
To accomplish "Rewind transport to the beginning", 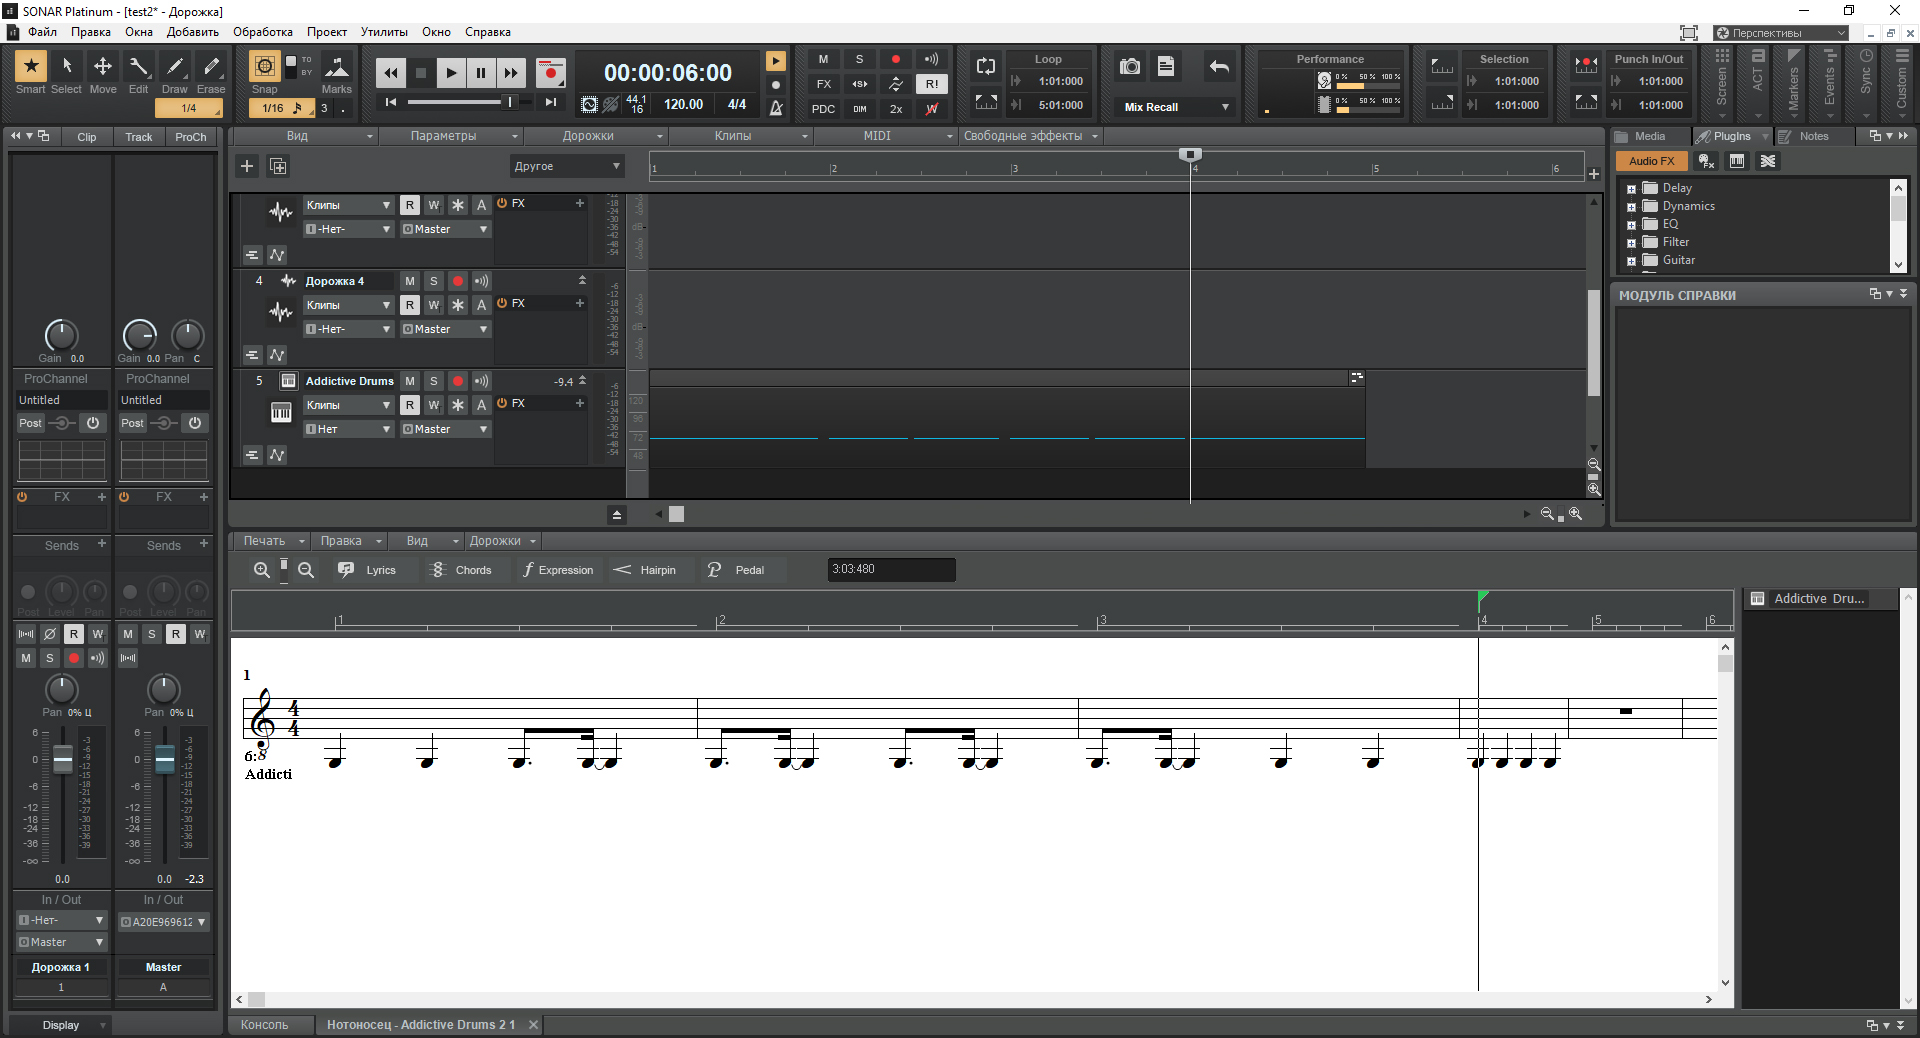I will click(392, 102).
